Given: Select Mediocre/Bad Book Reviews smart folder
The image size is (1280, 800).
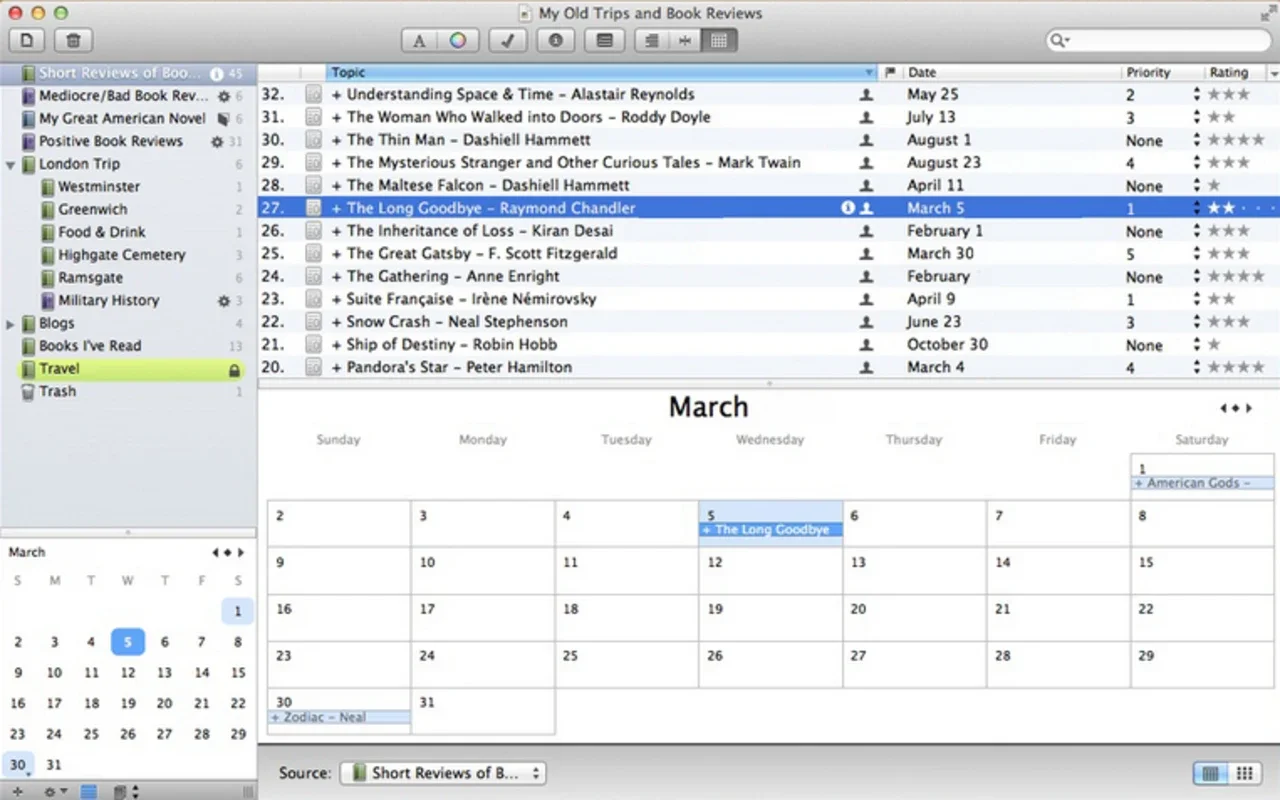Looking at the screenshot, I should [129, 96].
